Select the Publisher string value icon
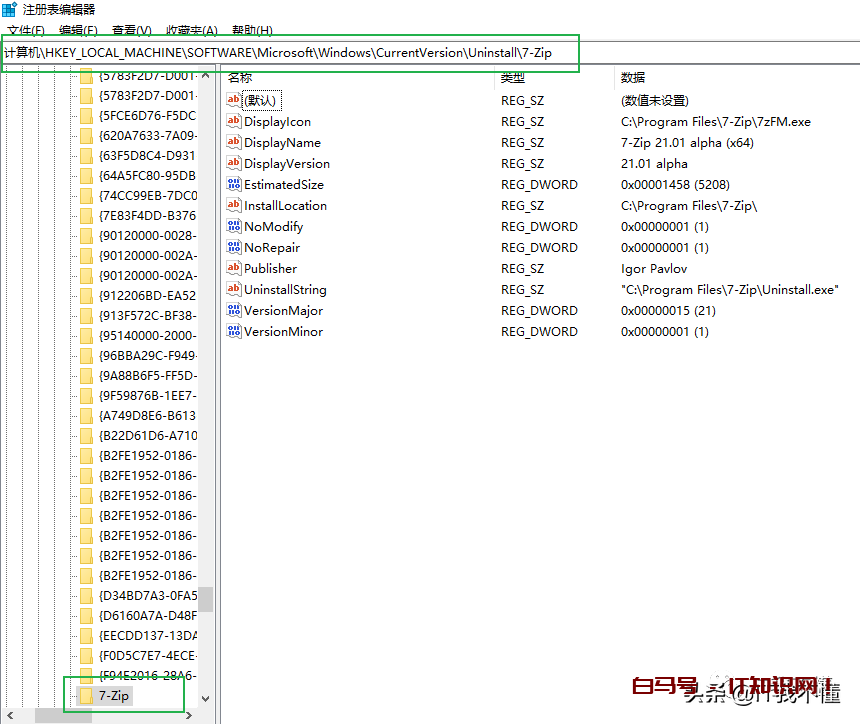This screenshot has height=724, width=860. [x=234, y=268]
